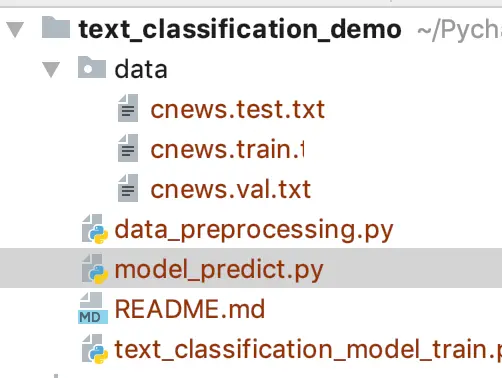Open data_preprocessing.py from the project tree
Image resolution: width=502 pixels, height=378 pixels.
[254, 230]
